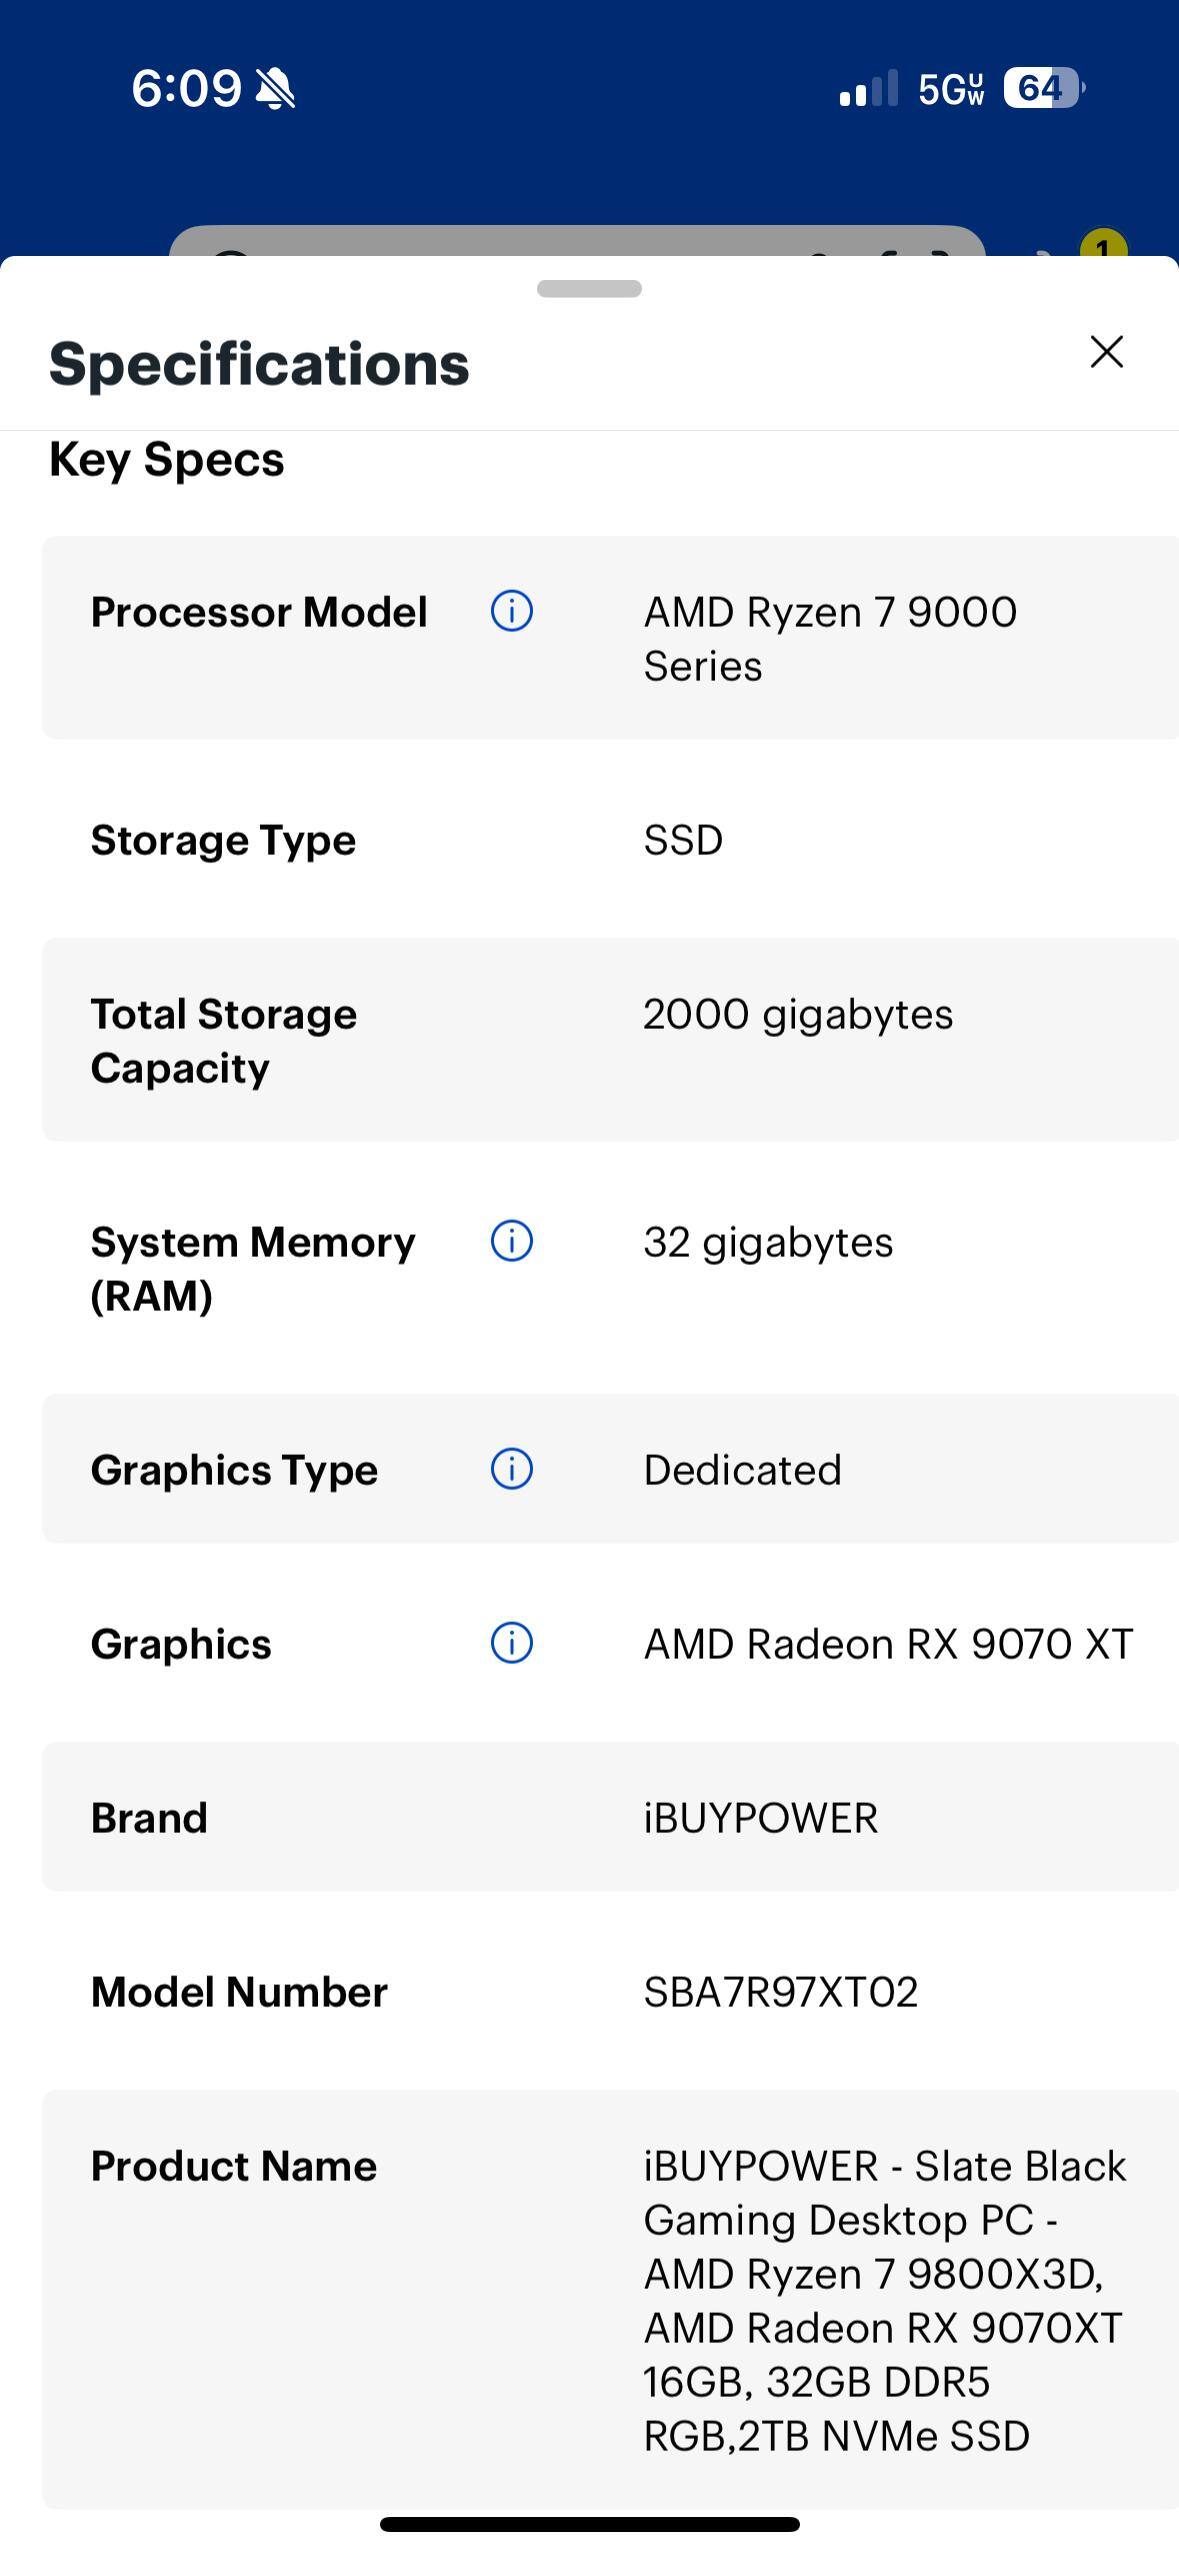Tap the AMD Radeon RX 9070 XT value
Viewport: 1179px width, 2556px height.
pos(887,1644)
